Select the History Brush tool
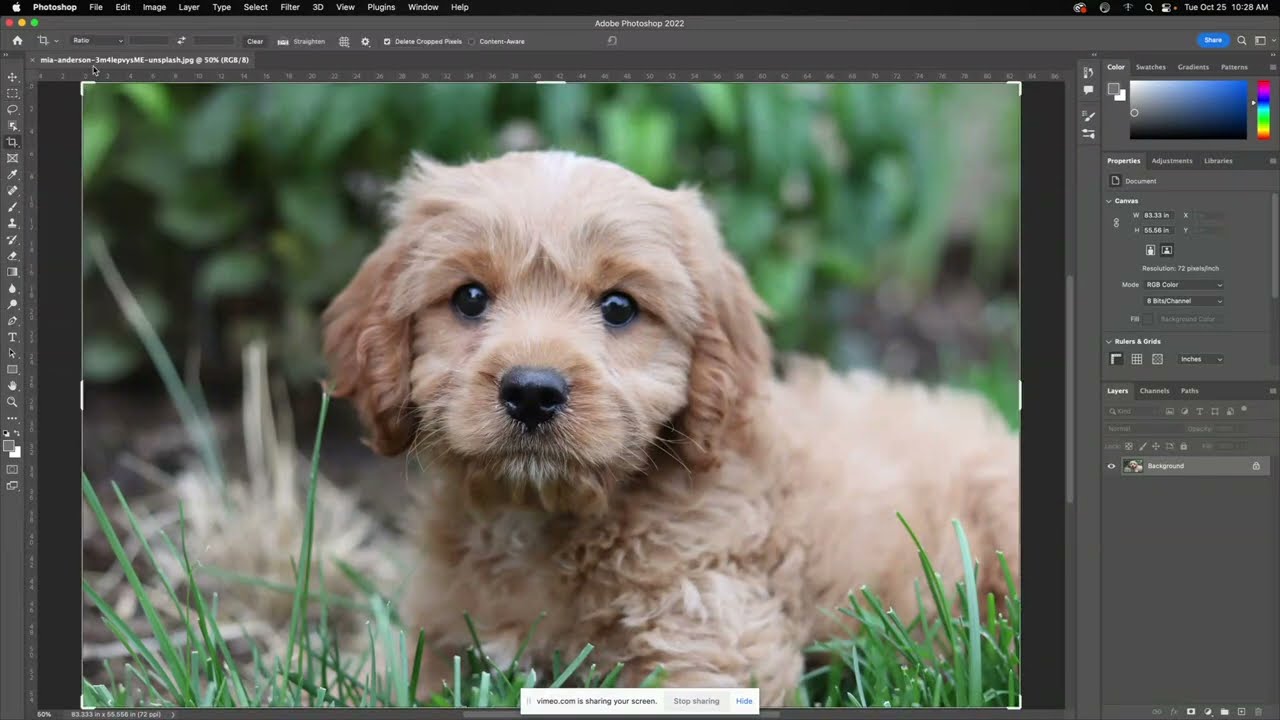This screenshot has width=1280, height=720. click(13, 240)
